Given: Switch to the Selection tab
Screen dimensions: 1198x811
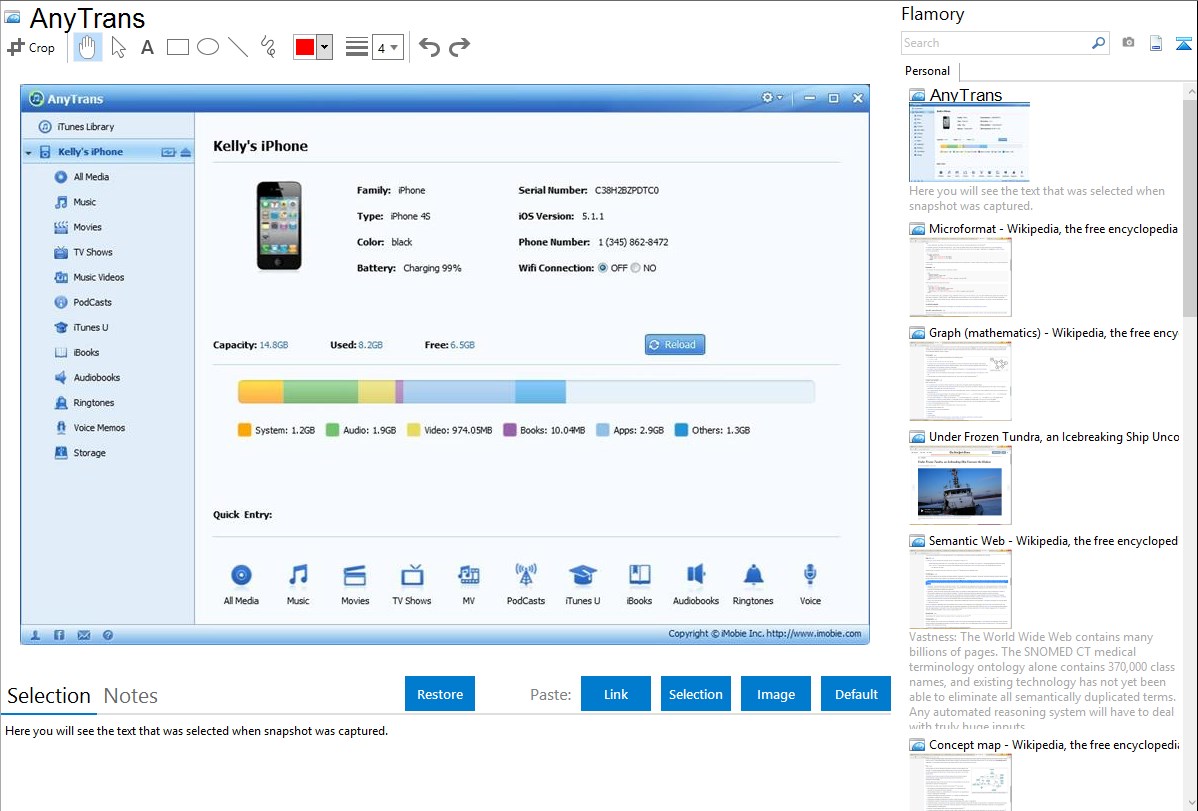Looking at the screenshot, I should click(x=49, y=696).
